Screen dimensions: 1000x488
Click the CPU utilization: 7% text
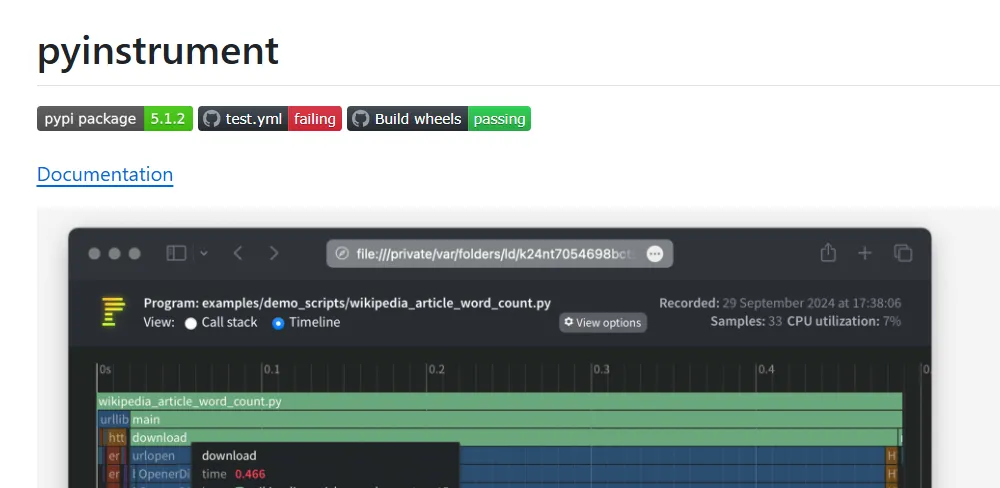[x=844, y=322]
